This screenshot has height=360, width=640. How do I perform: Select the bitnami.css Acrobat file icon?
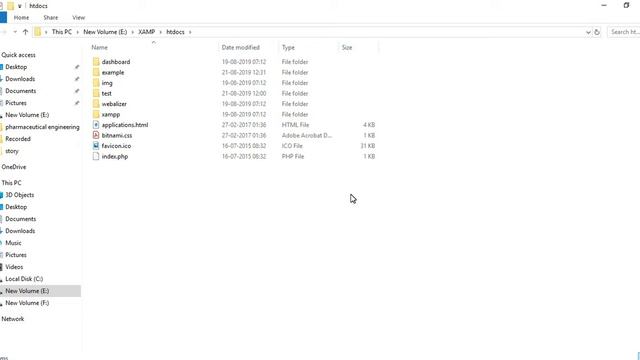[96, 135]
